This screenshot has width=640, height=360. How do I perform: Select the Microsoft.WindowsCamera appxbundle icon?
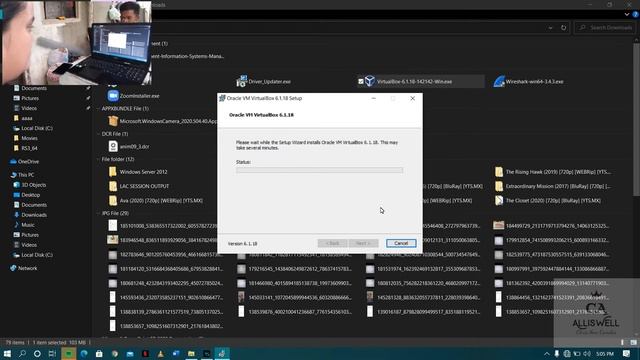click(113, 121)
